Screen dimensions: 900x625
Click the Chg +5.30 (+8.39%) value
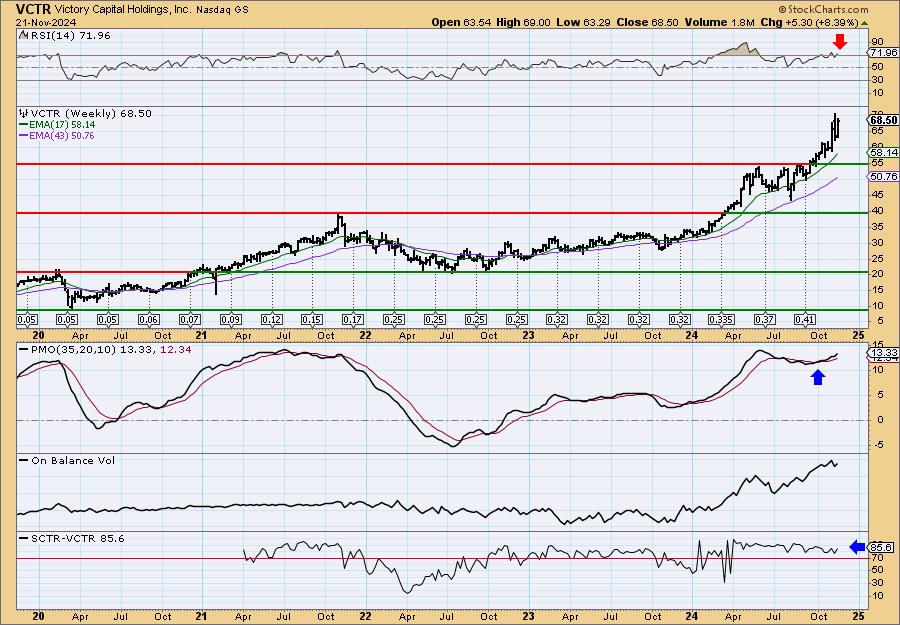pyautogui.click(x=809, y=22)
